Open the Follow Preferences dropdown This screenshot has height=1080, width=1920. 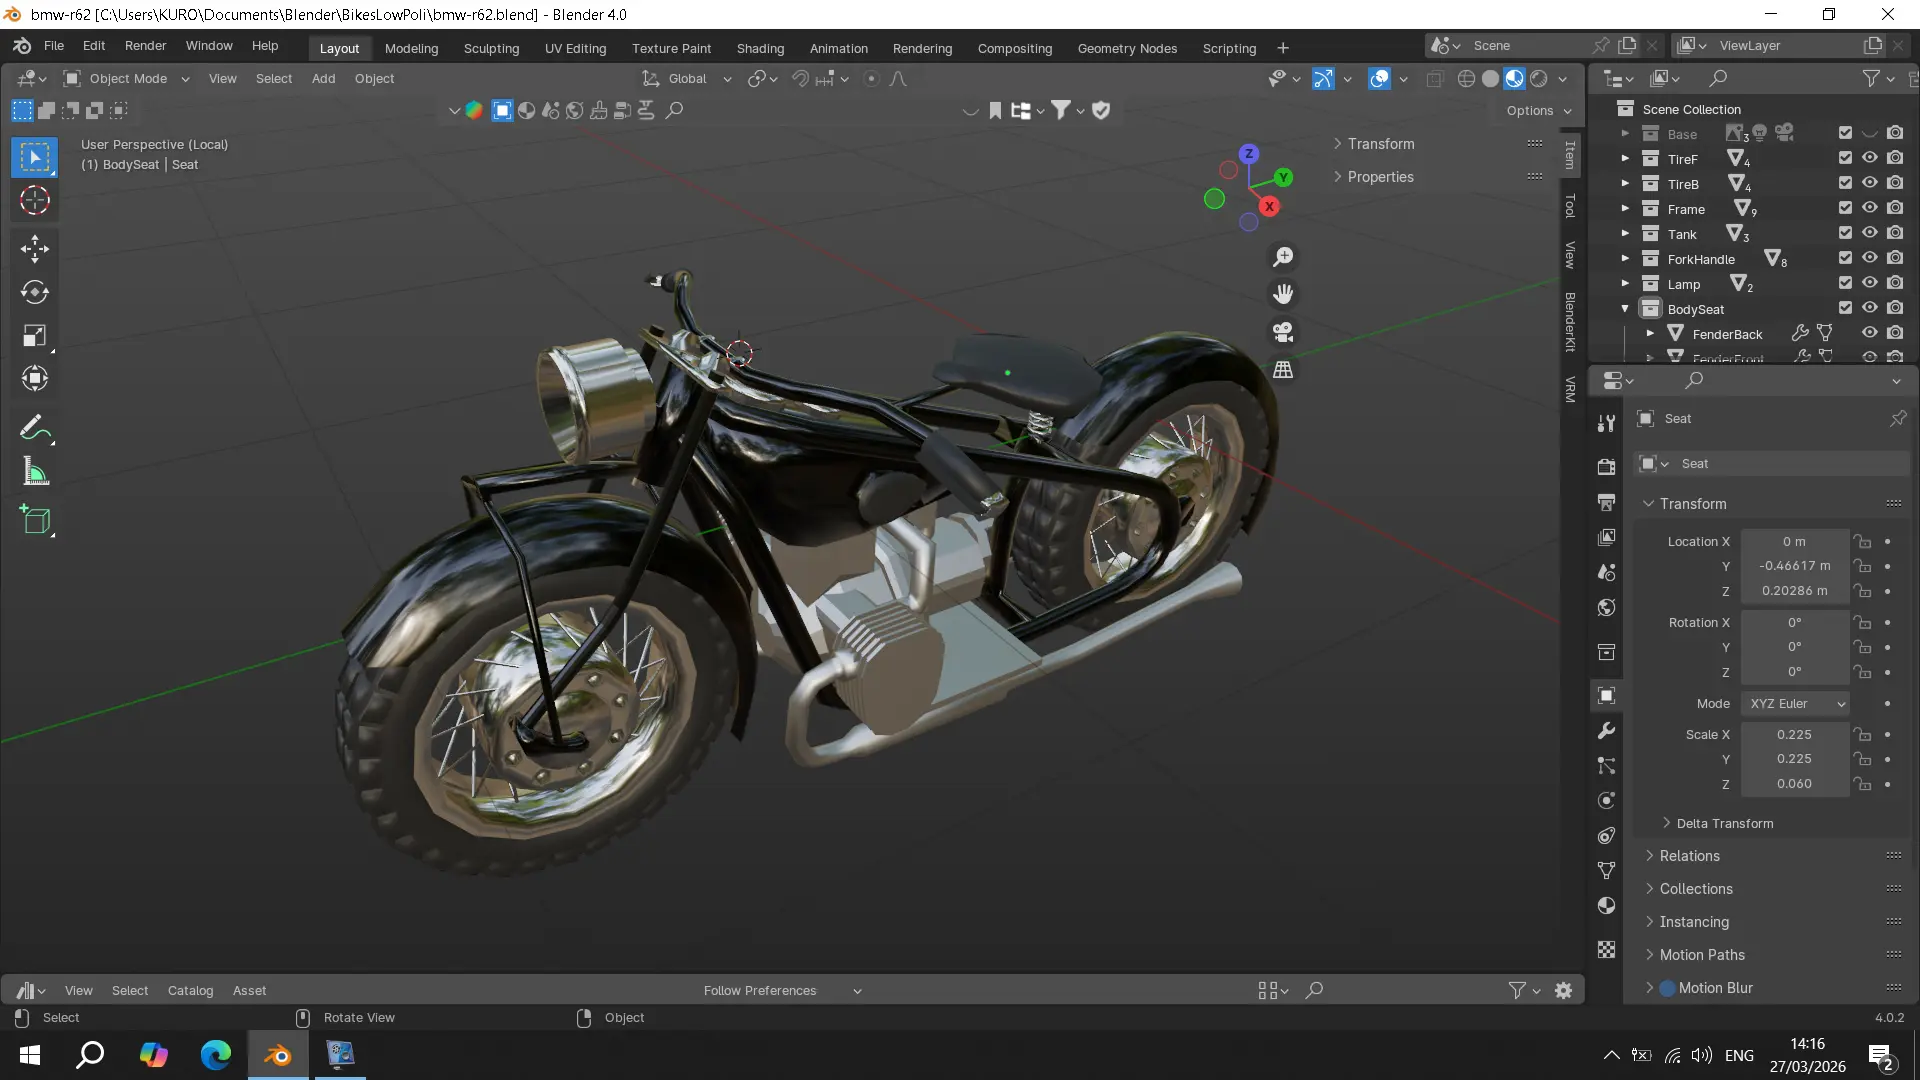782,991
